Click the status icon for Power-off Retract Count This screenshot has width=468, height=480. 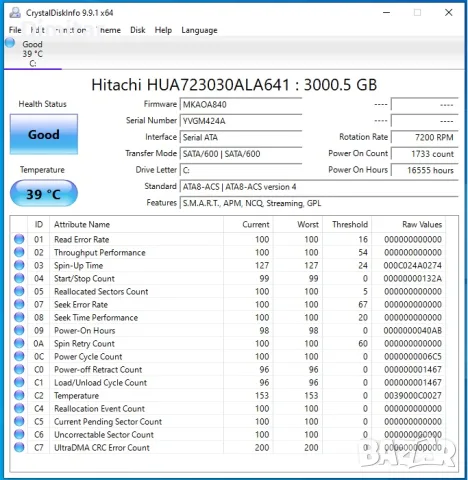19,369
